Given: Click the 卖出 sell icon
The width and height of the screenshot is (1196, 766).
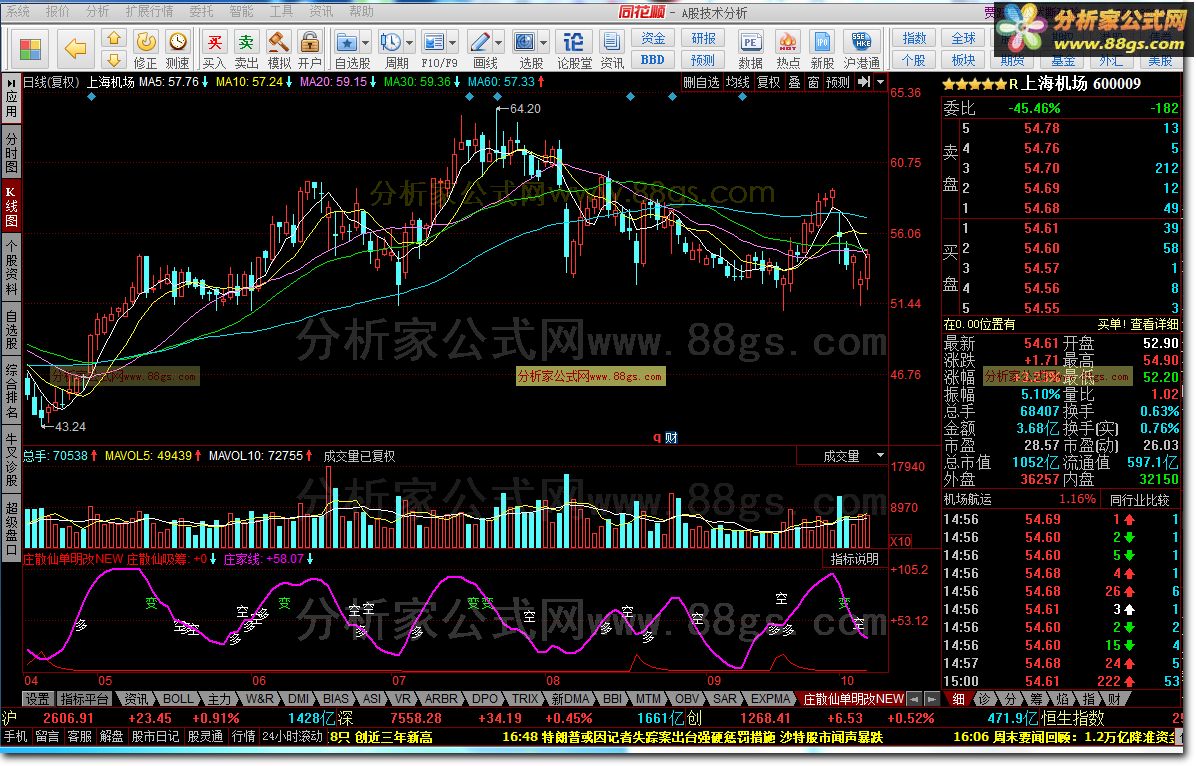Looking at the screenshot, I should click(x=246, y=41).
